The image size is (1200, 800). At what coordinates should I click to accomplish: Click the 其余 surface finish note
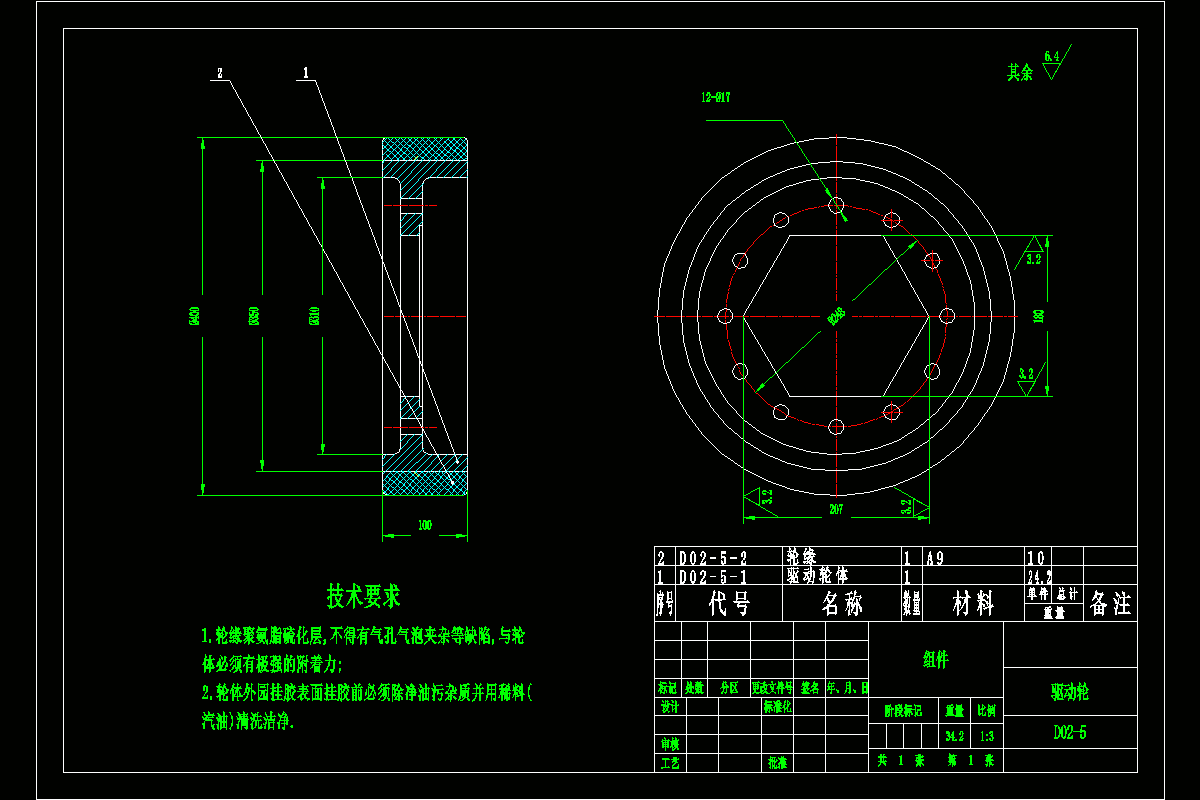point(1020,72)
